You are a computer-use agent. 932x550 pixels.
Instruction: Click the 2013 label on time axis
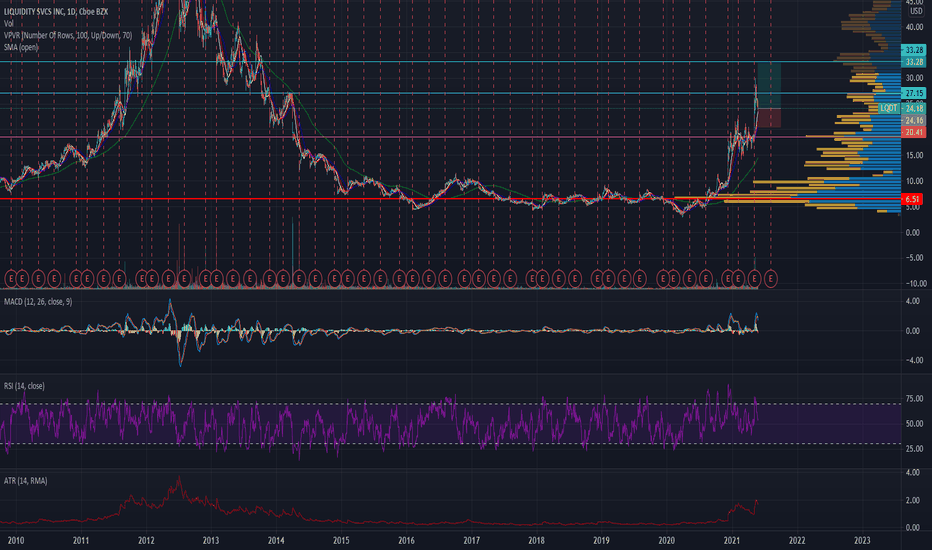point(211,541)
